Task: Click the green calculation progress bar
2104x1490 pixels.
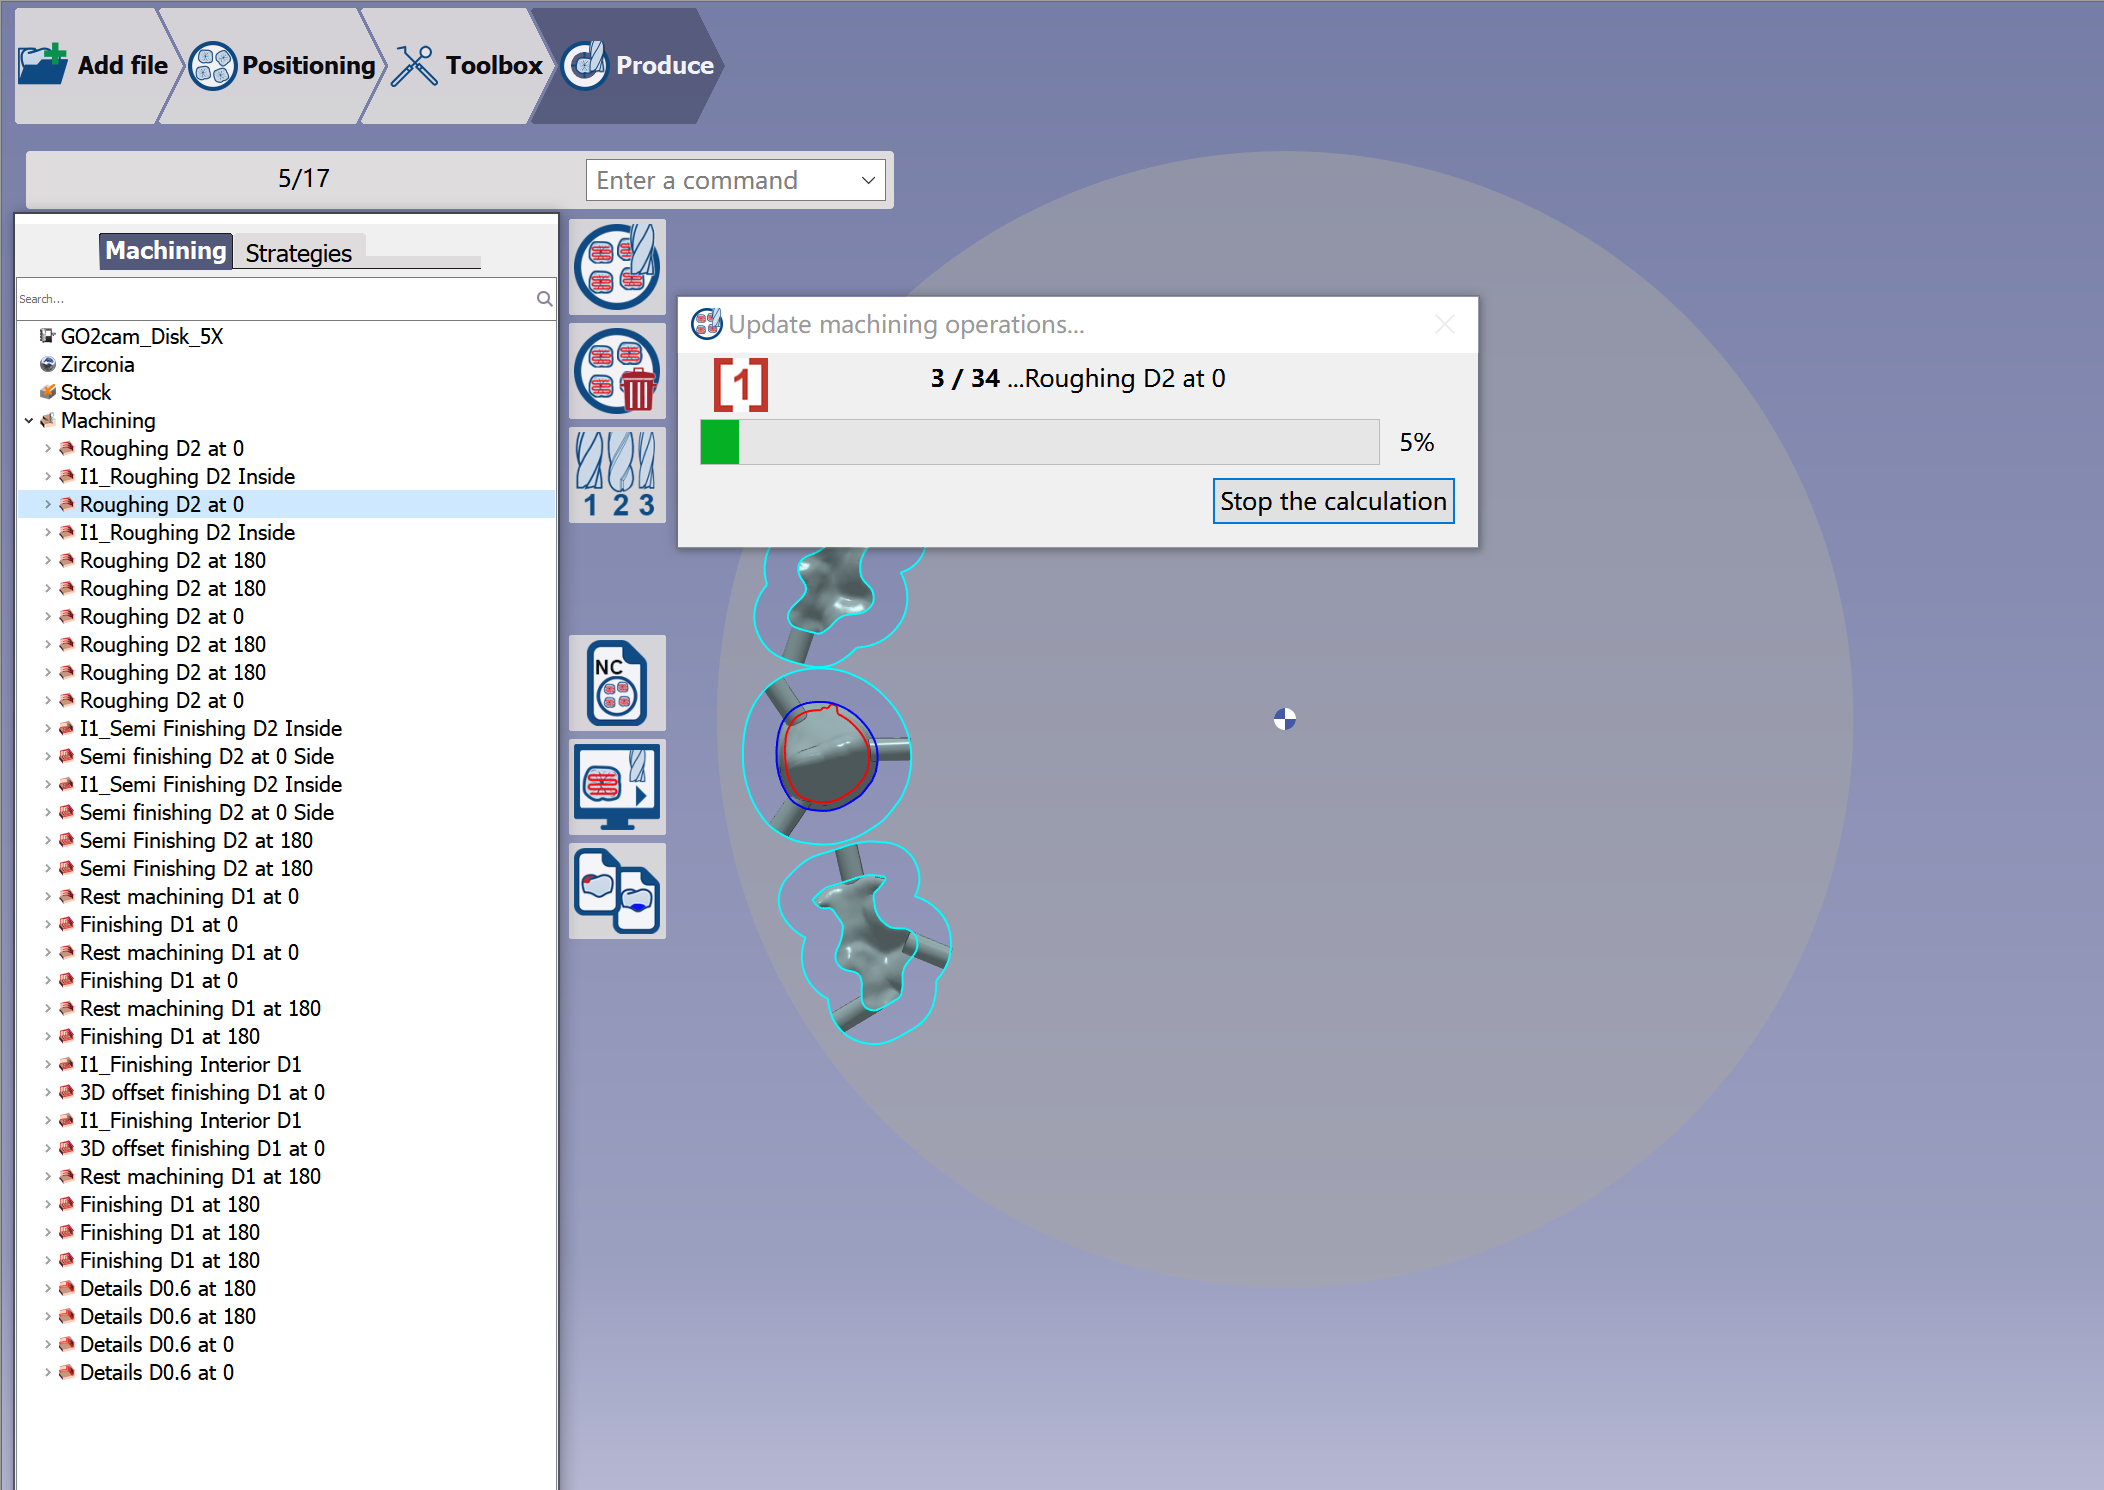Action: click(x=1040, y=442)
